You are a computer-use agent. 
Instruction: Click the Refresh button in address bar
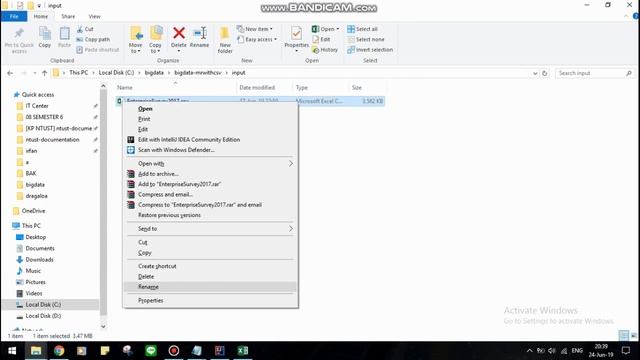click(544, 73)
